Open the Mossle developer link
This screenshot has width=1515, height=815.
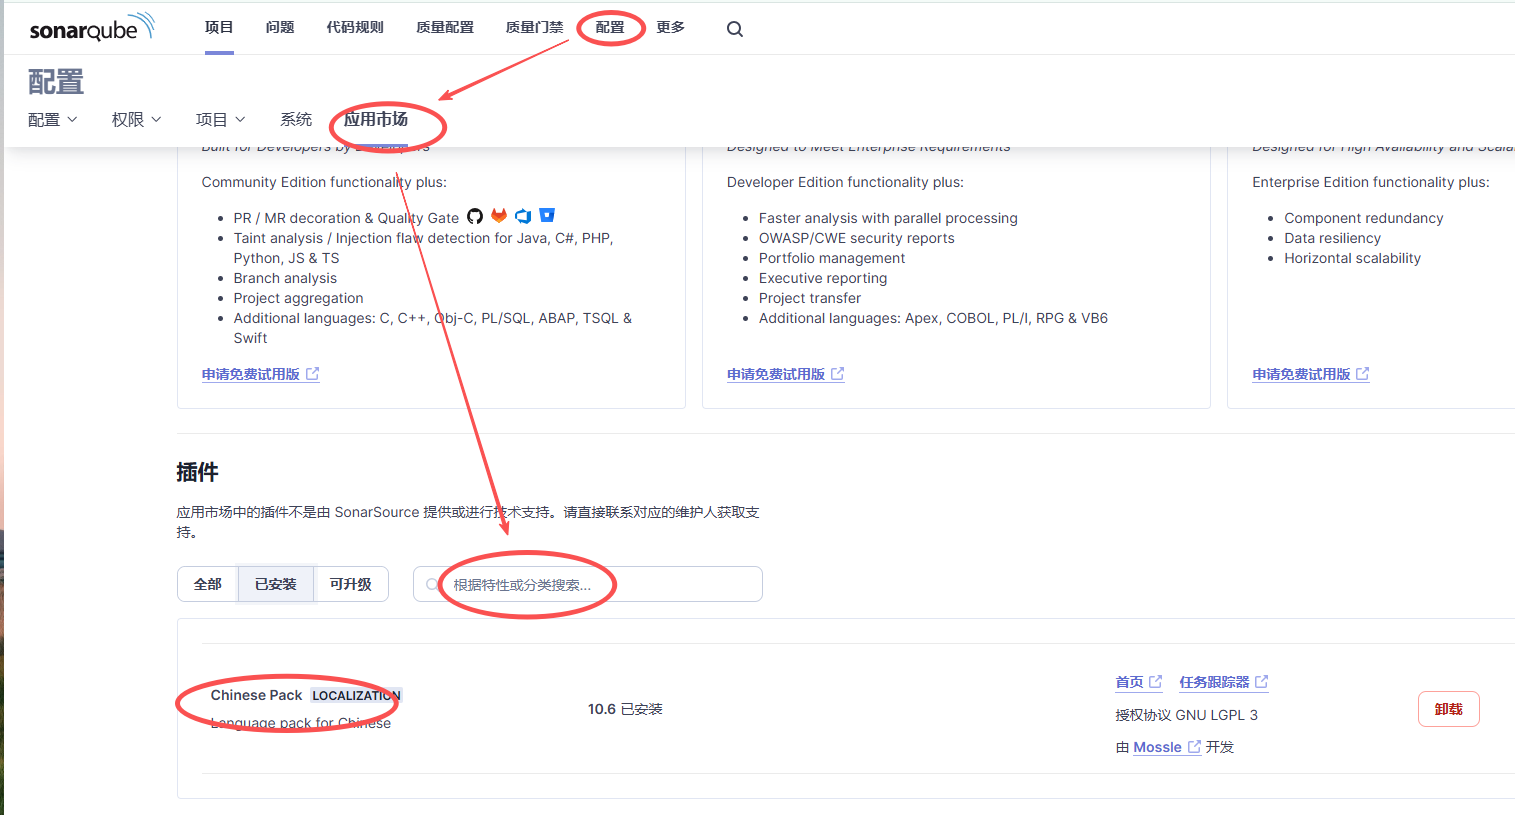coord(1167,747)
